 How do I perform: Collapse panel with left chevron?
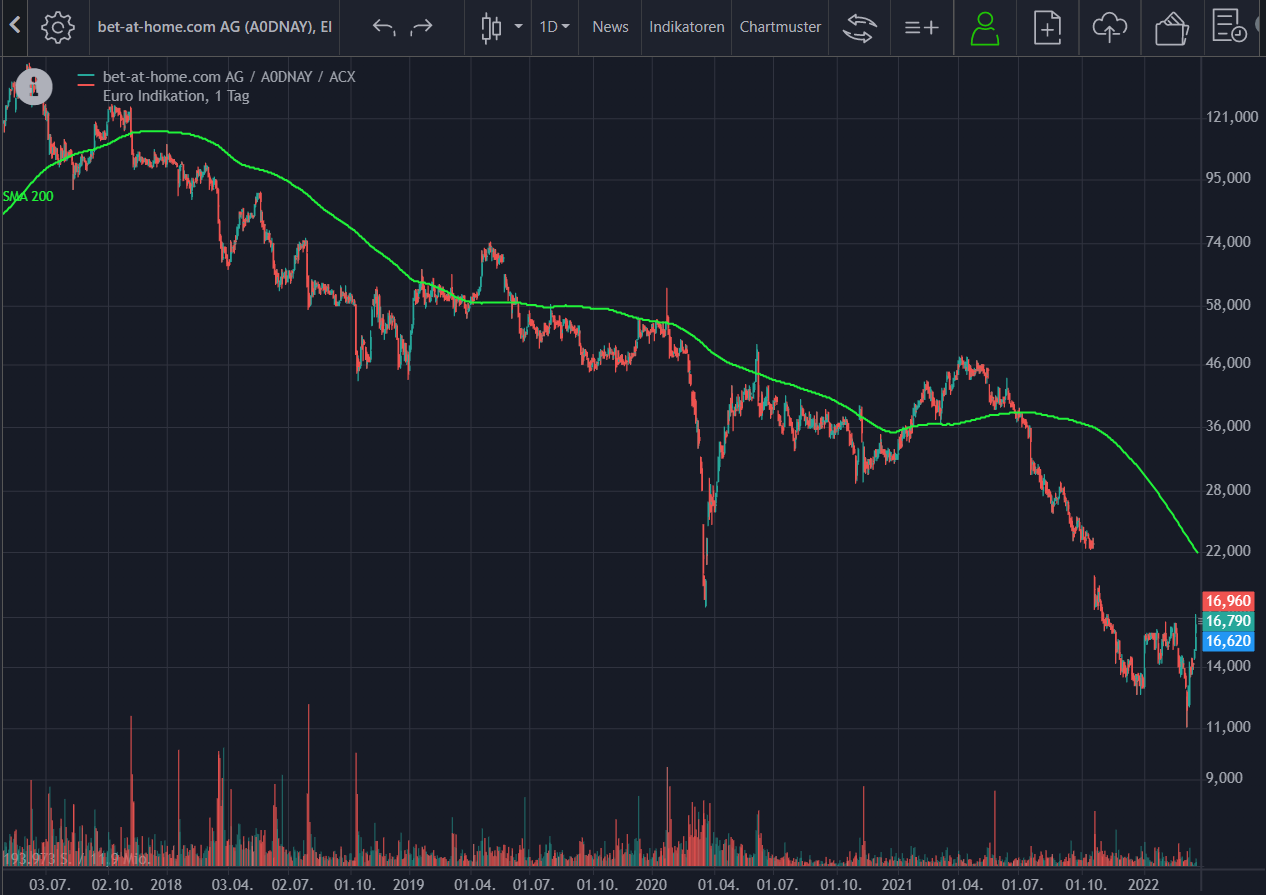pos(14,26)
